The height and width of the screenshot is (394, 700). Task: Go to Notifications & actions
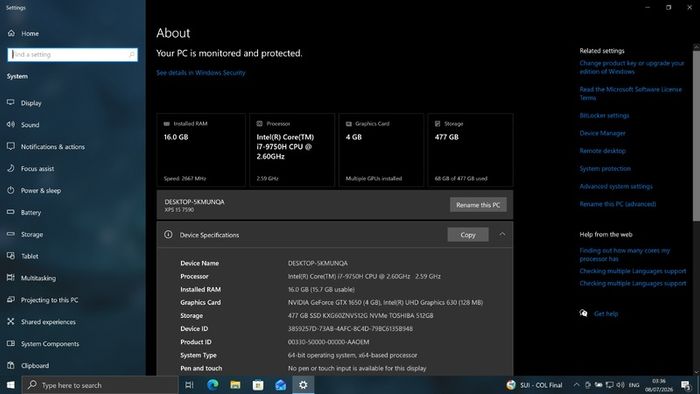[x=46, y=147]
